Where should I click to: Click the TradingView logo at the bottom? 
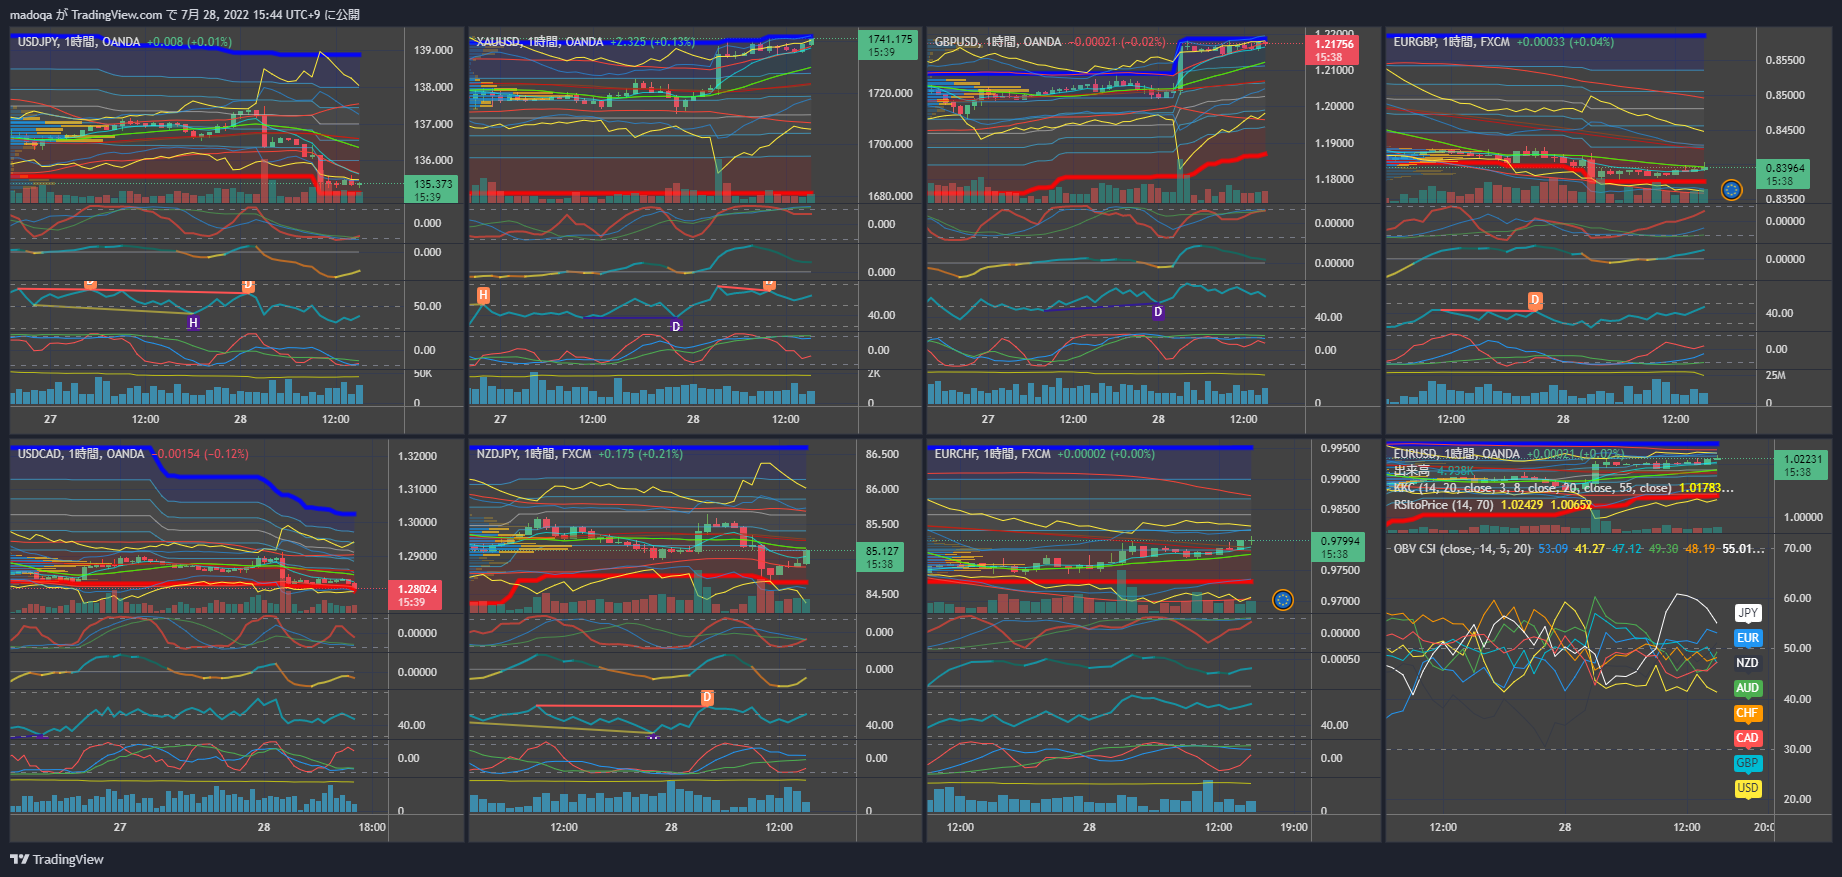pyautogui.click(x=57, y=859)
